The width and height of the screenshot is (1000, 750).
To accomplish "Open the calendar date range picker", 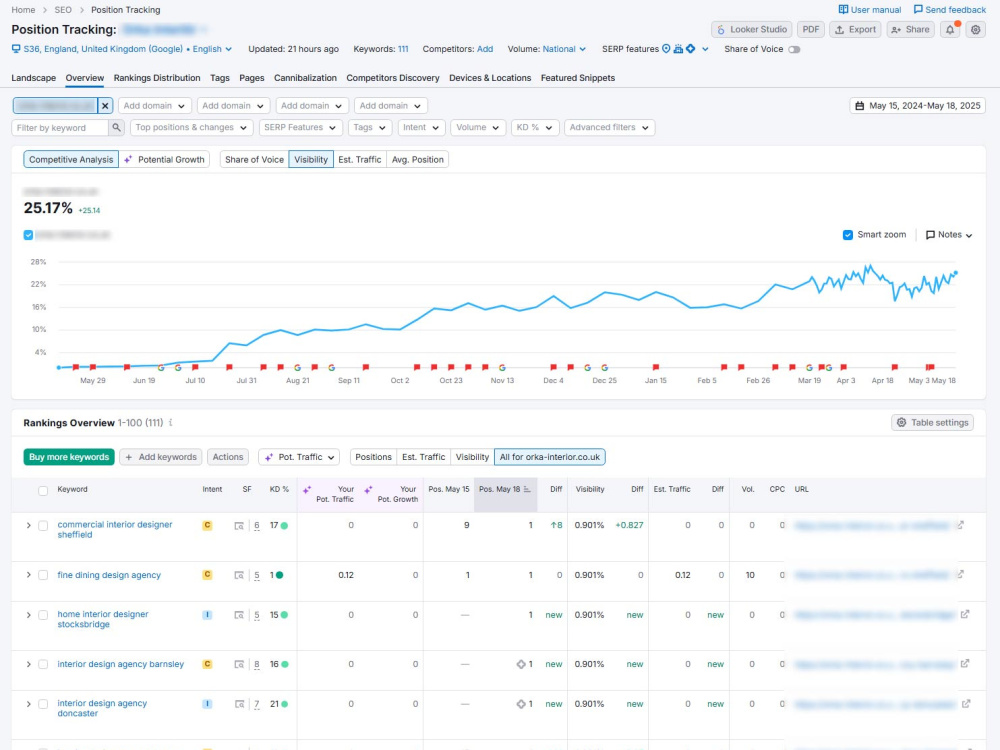I will (917, 106).
